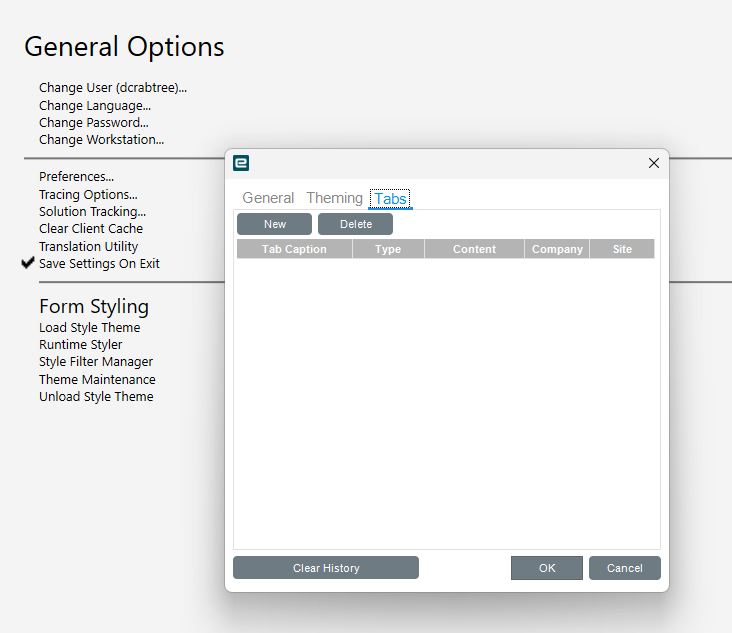Click the Content column header

474,249
